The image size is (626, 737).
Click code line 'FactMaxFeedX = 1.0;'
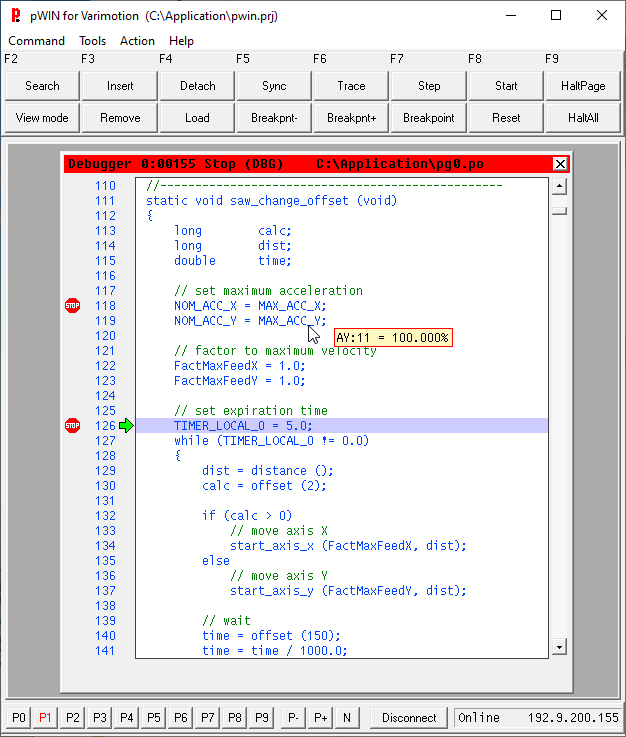[x=240, y=366]
